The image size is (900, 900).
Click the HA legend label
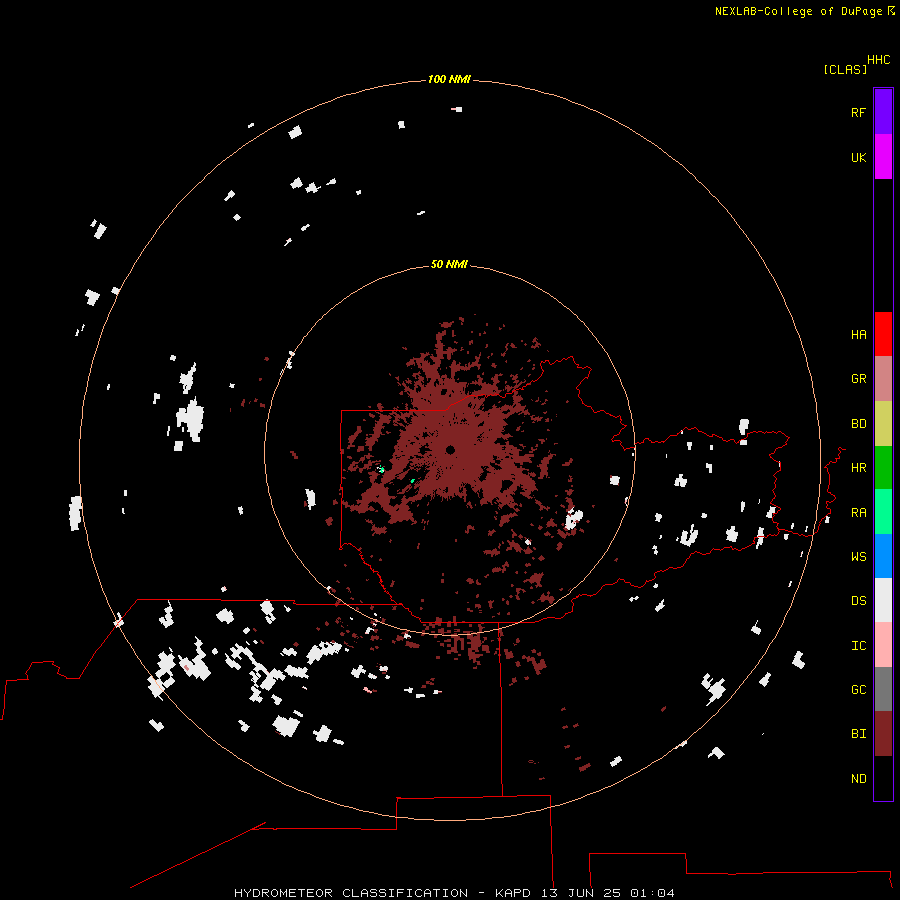pyautogui.click(x=859, y=335)
